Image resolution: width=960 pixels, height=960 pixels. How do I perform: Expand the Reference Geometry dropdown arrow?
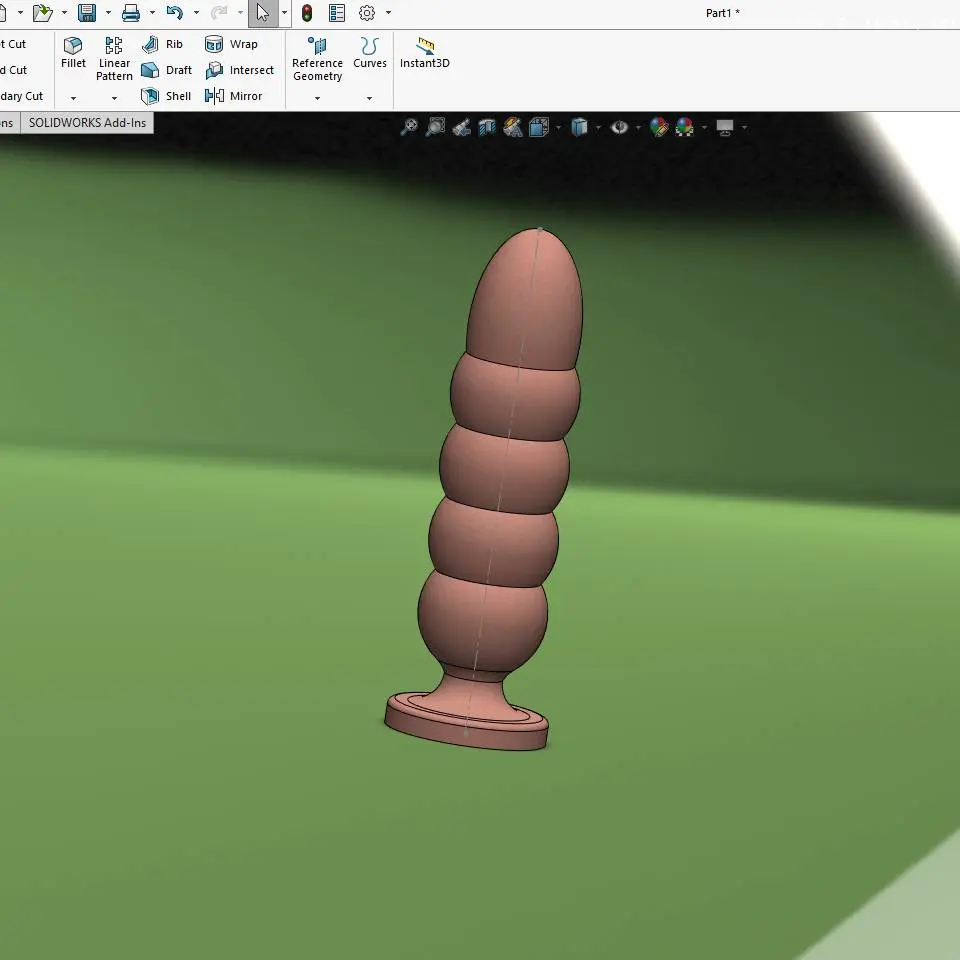pyautogui.click(x=317, y=98)
